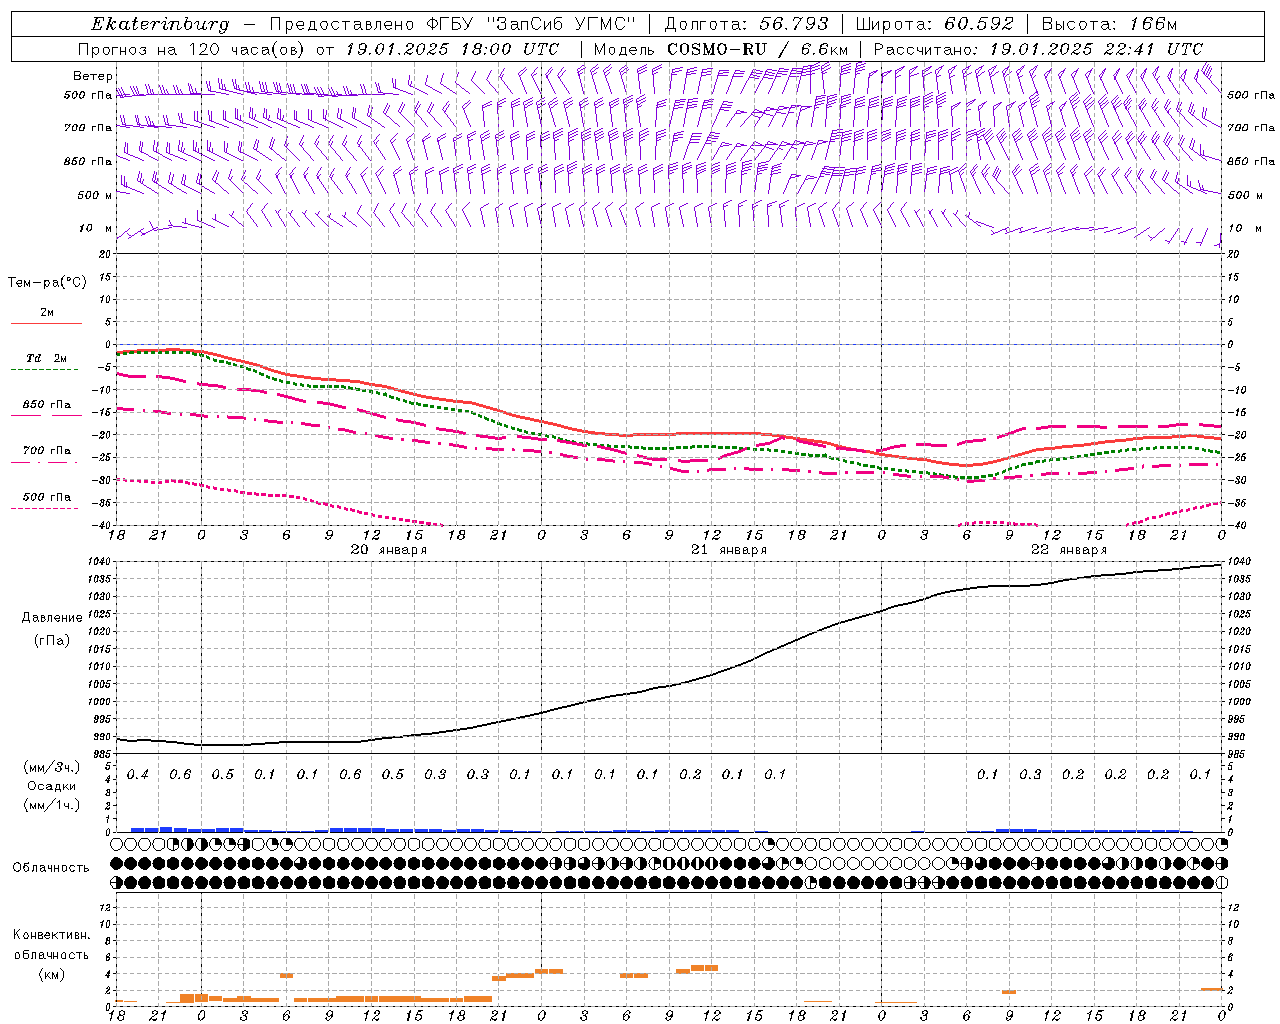
Task: Click the 'Td 2м' dew point legend entry
Action: [x=46, y=358]
